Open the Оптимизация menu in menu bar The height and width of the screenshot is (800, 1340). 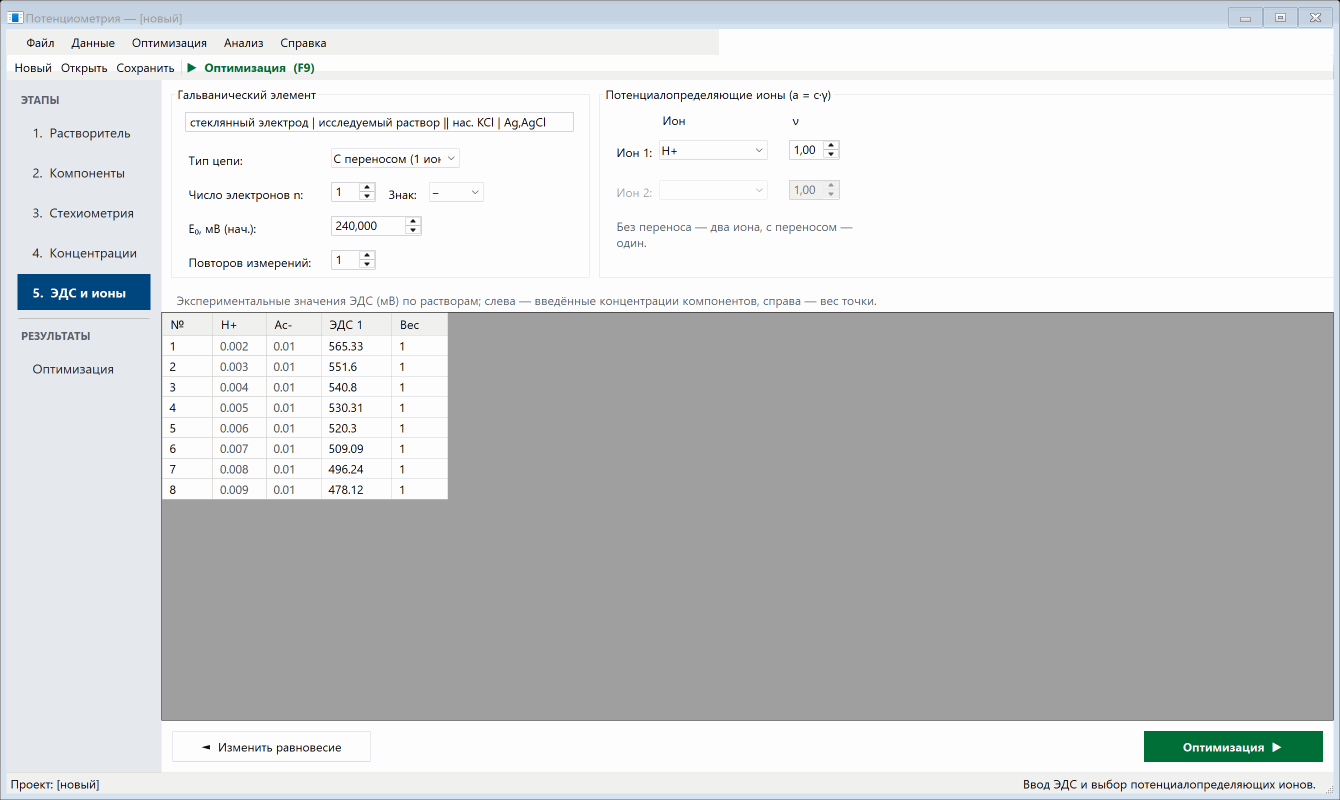[169, 43]
